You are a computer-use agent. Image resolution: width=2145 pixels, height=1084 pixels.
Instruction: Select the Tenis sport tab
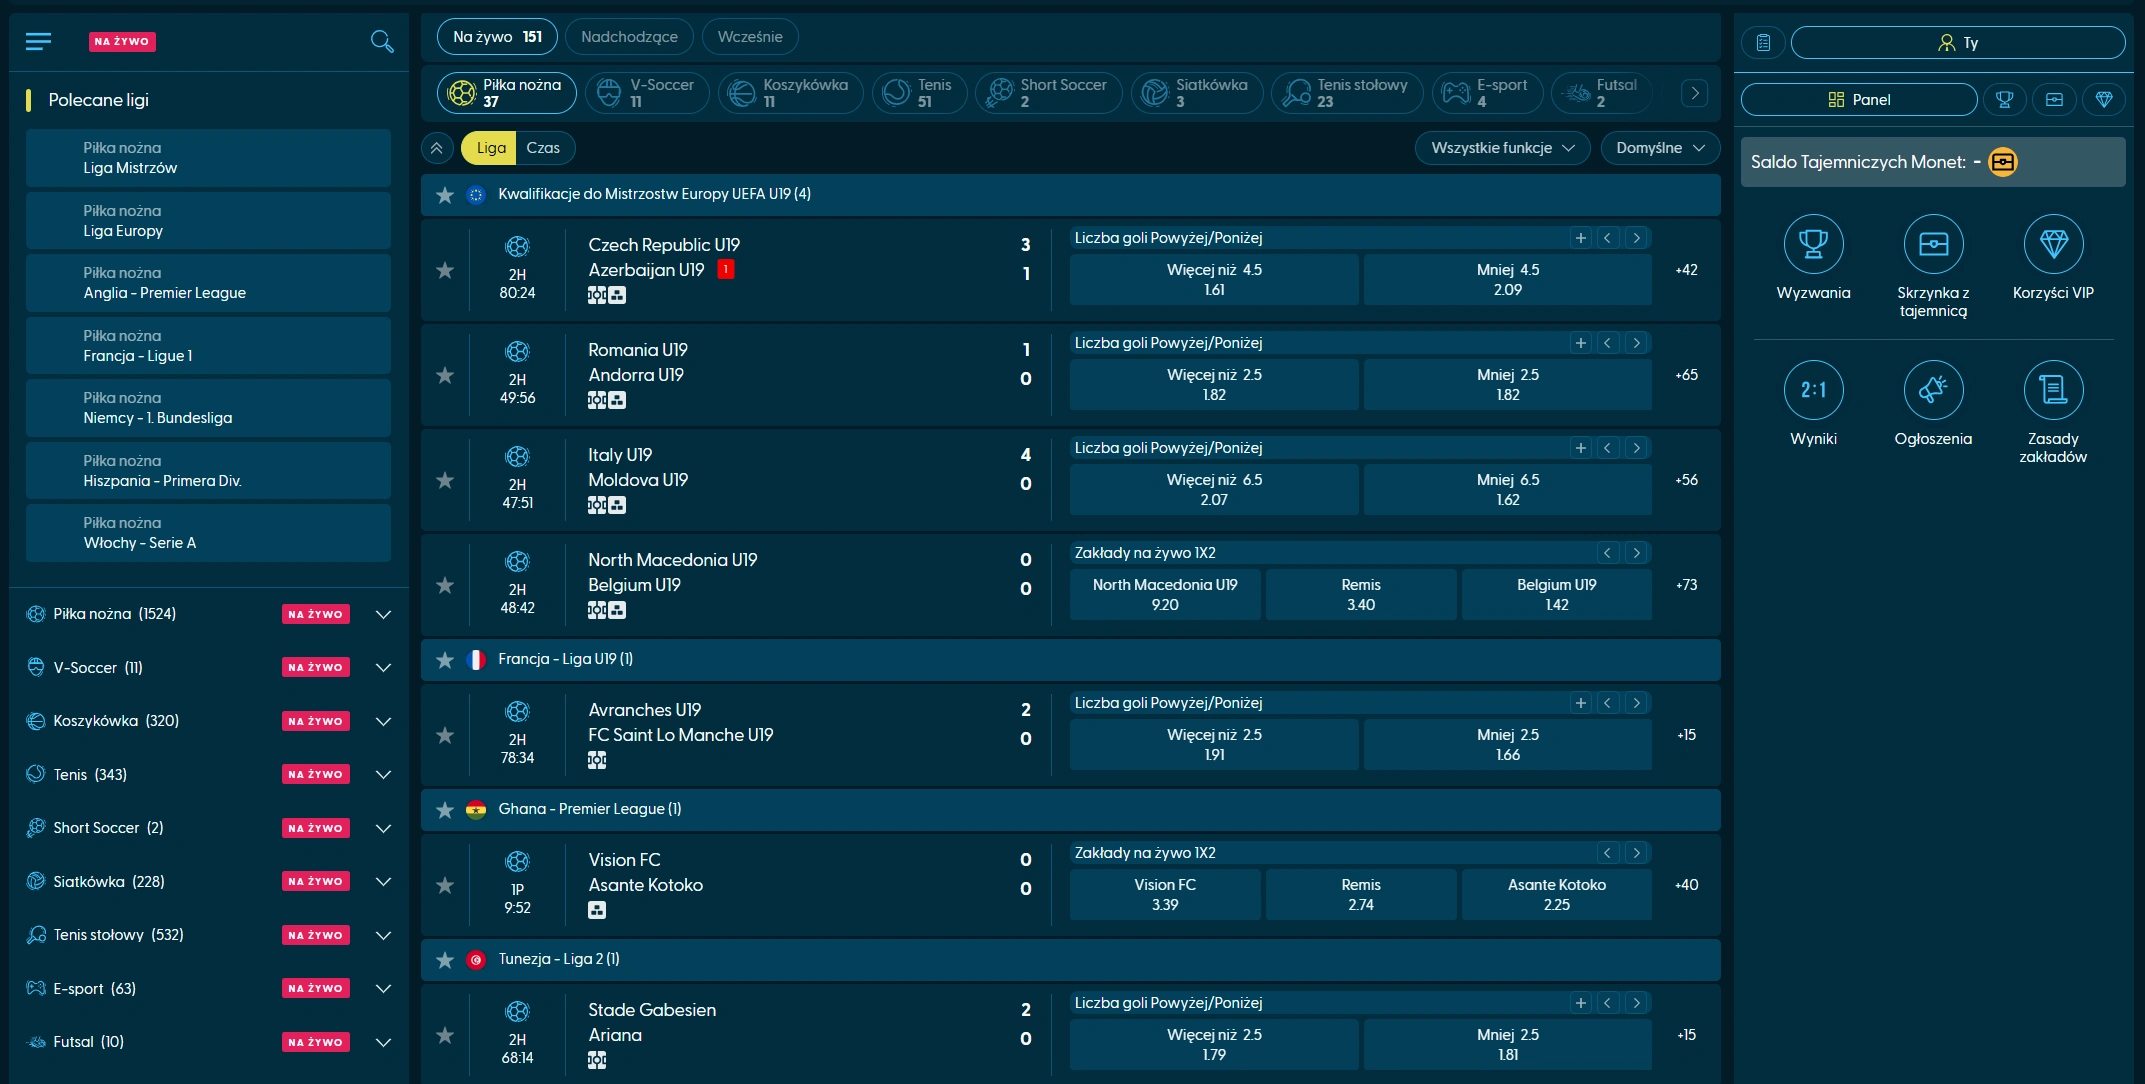[x=919, y=93]
